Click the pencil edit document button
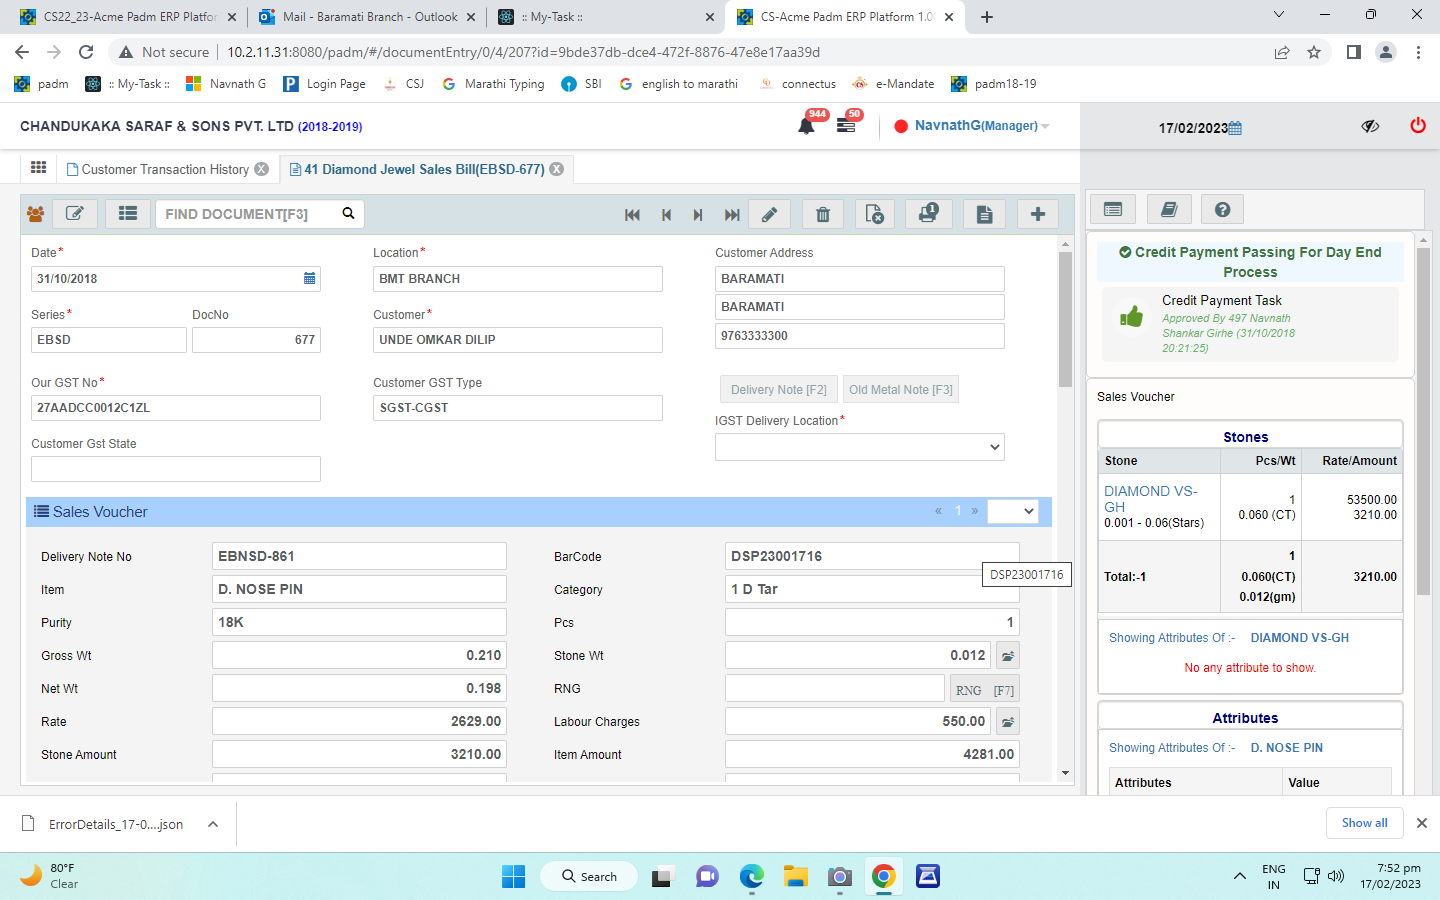 [x=769, y=214]
